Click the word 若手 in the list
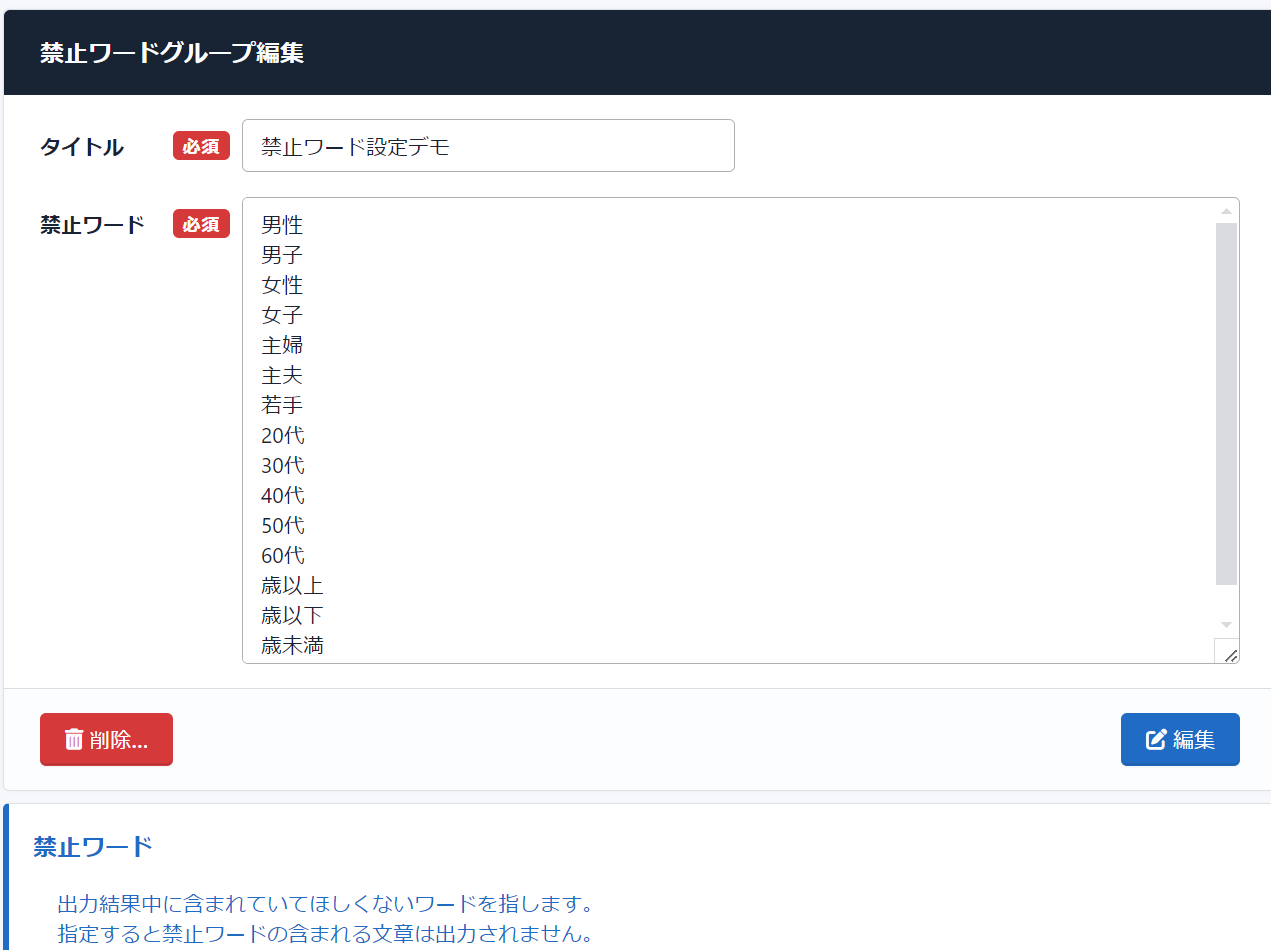1271x950 pixels. coord(282,405)
